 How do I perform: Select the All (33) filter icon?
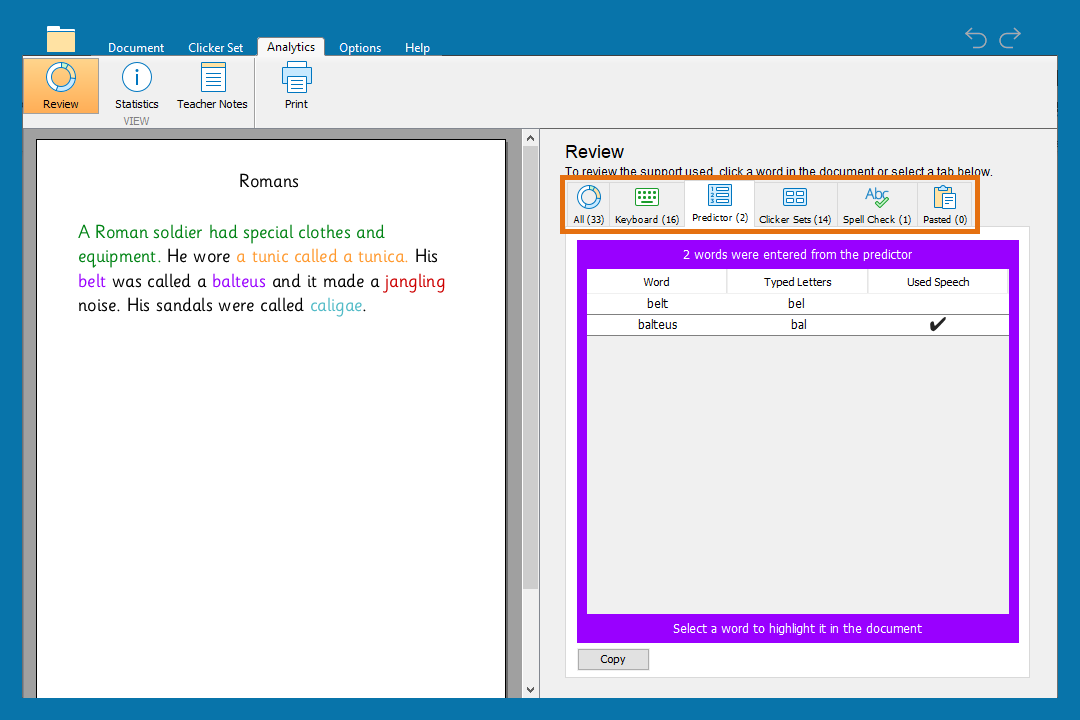click(588, 203)
